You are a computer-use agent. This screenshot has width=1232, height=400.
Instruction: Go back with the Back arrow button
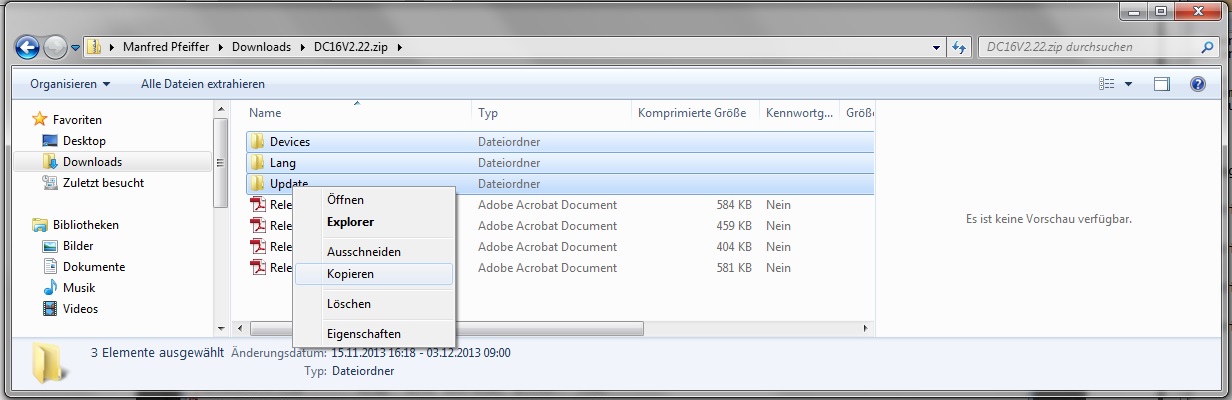coord(28,47)
